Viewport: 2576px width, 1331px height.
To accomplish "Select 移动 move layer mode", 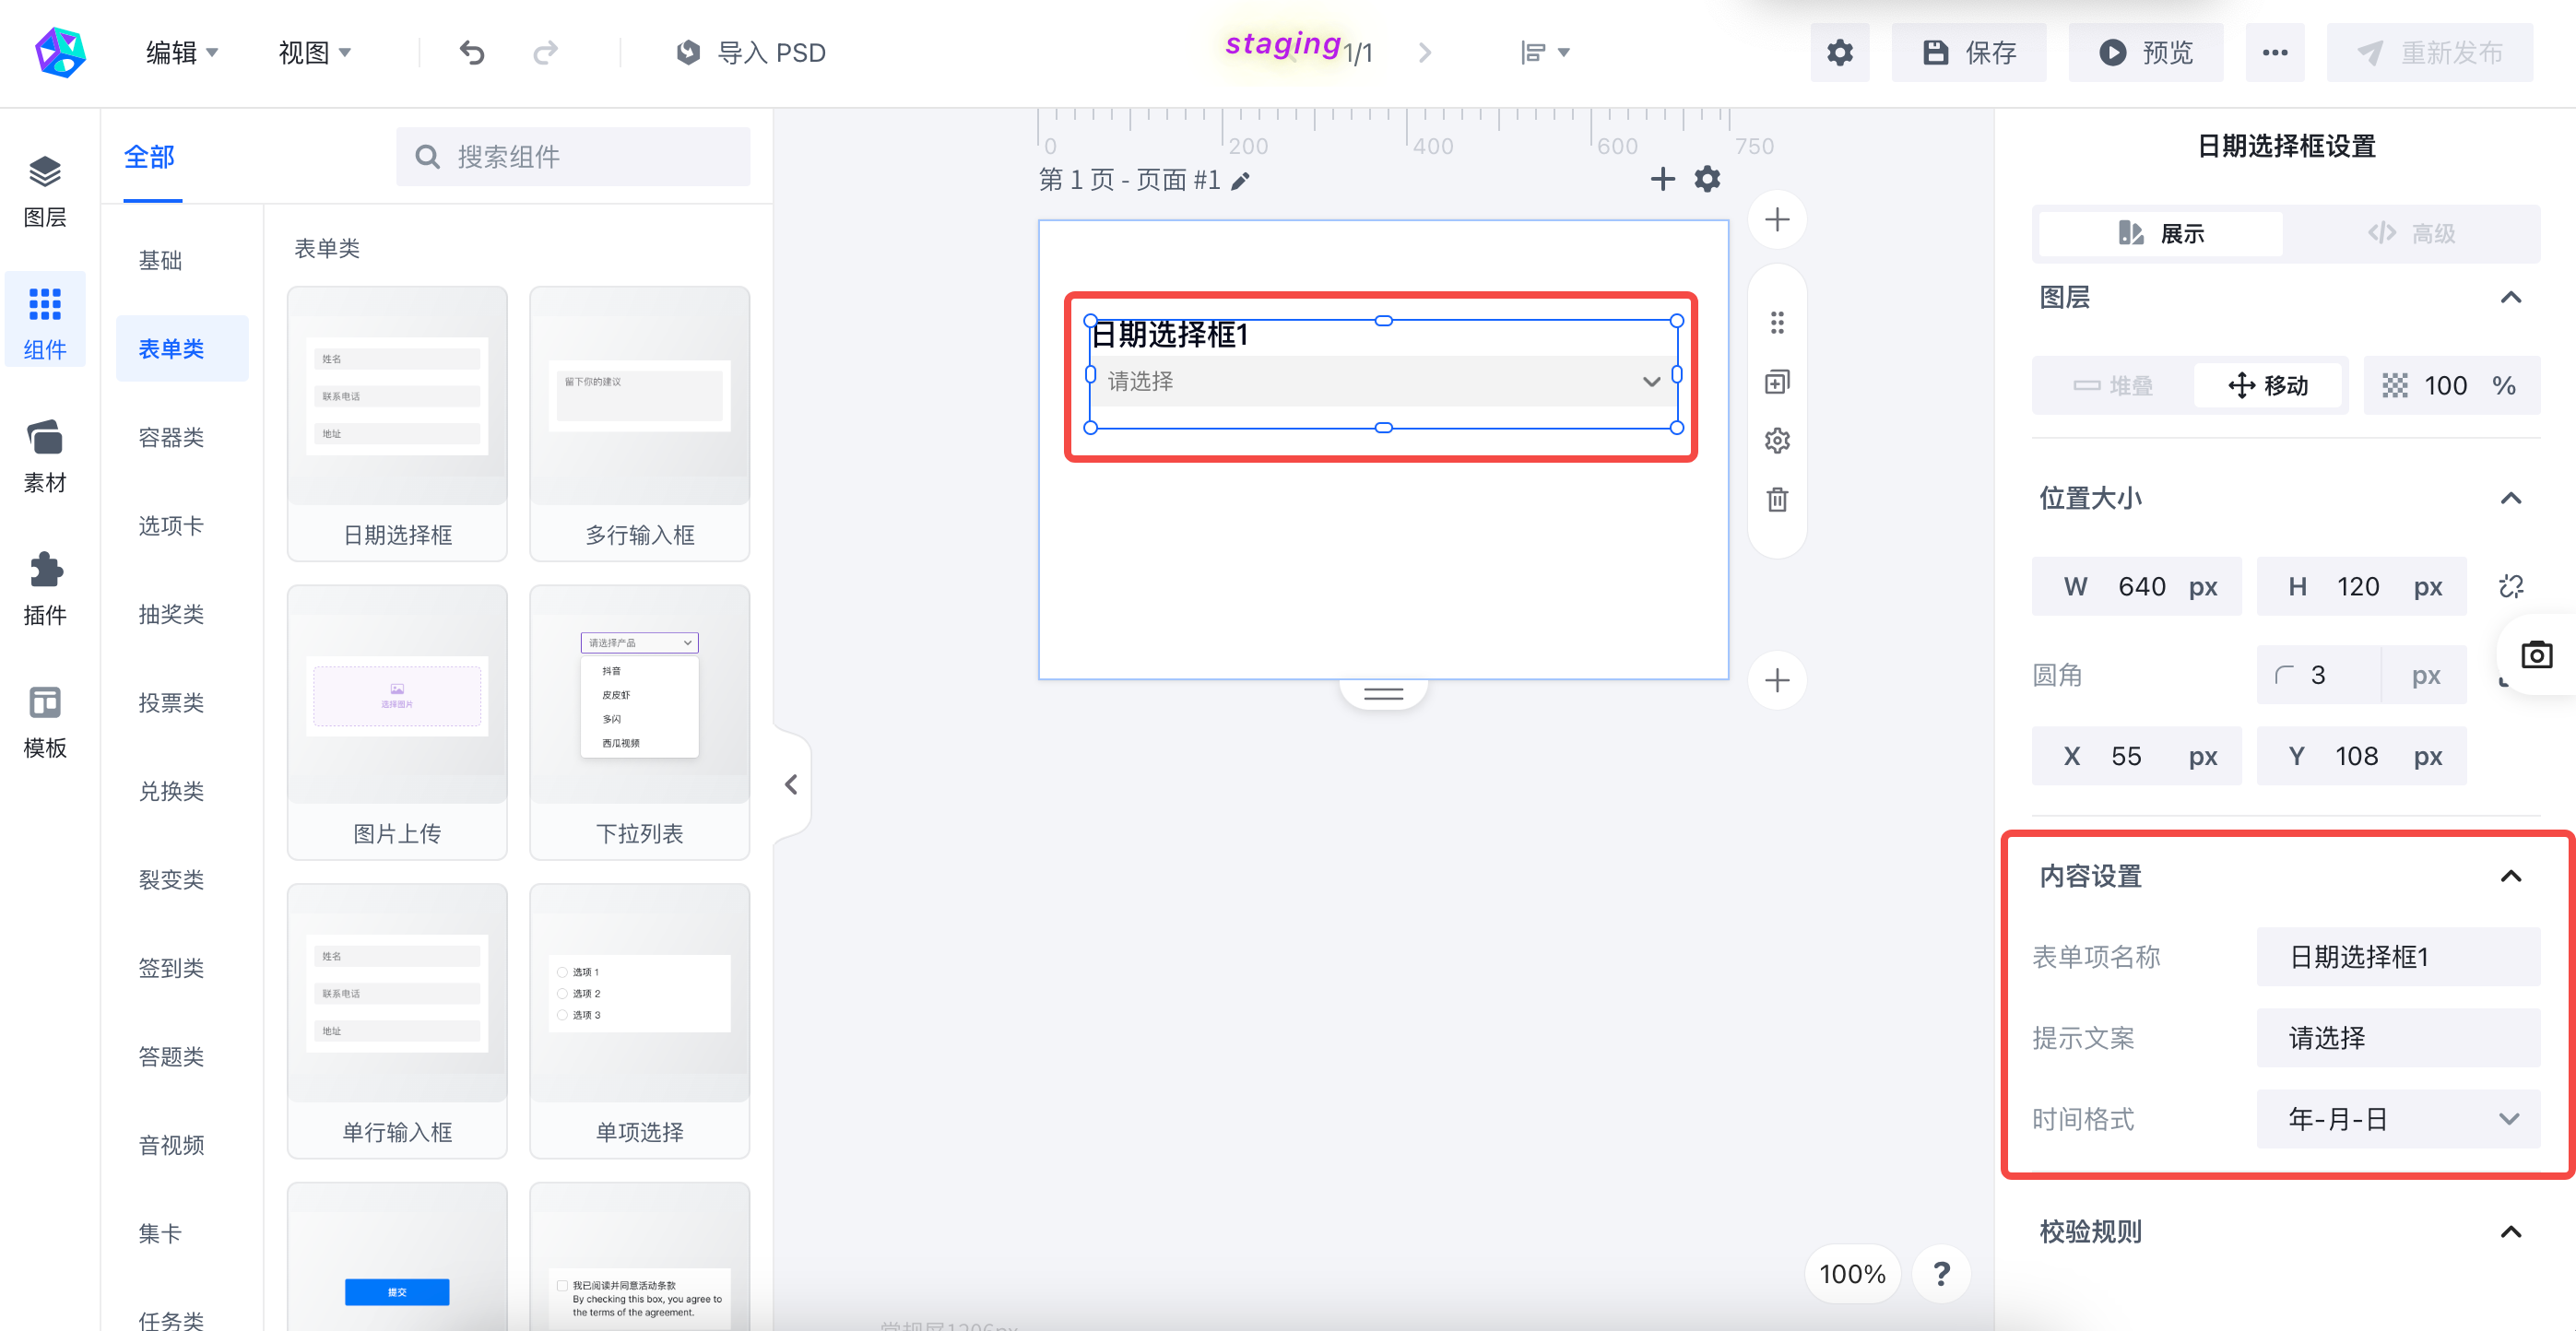I will pyautogui.click(x=2268, y=385).
